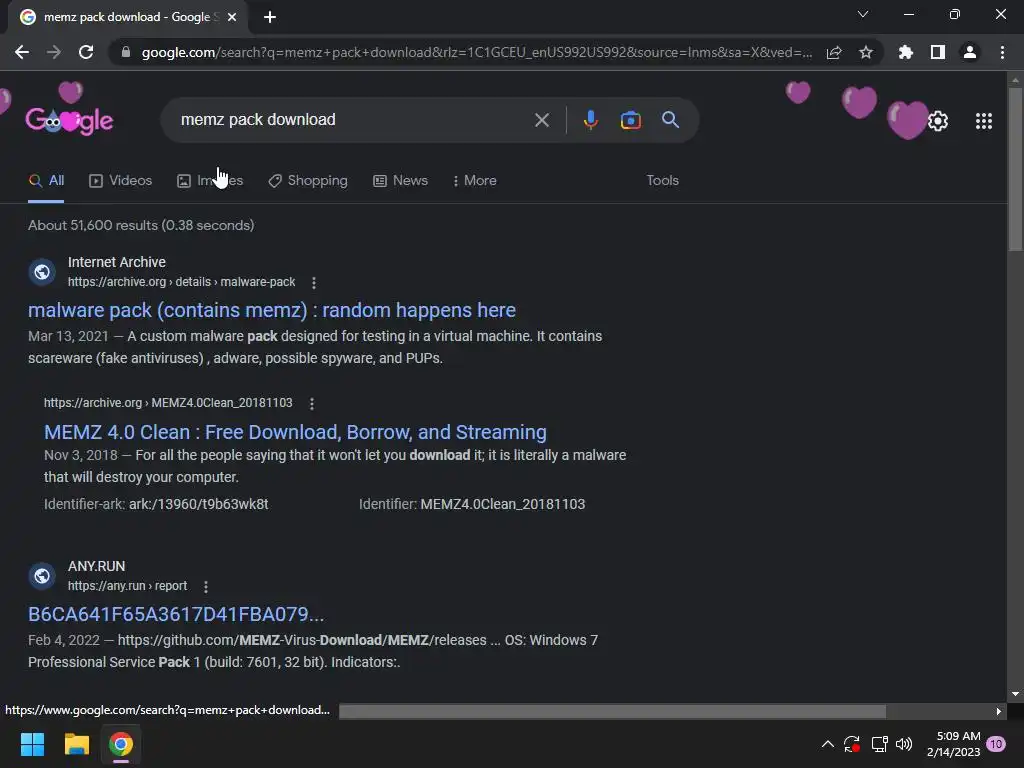Open the malware pack (contains memz) result

(x=272, y=310)
